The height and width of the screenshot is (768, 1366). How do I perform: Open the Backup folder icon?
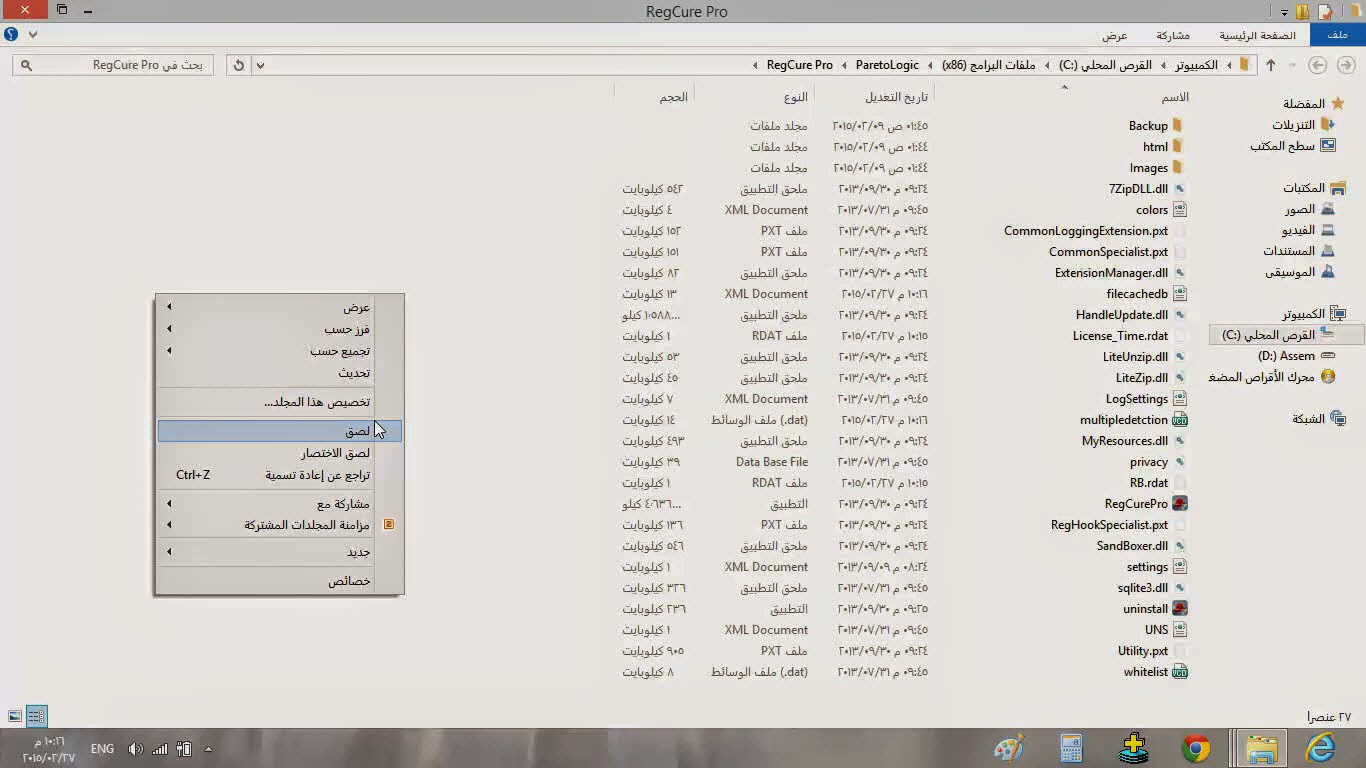(1177, 126)
